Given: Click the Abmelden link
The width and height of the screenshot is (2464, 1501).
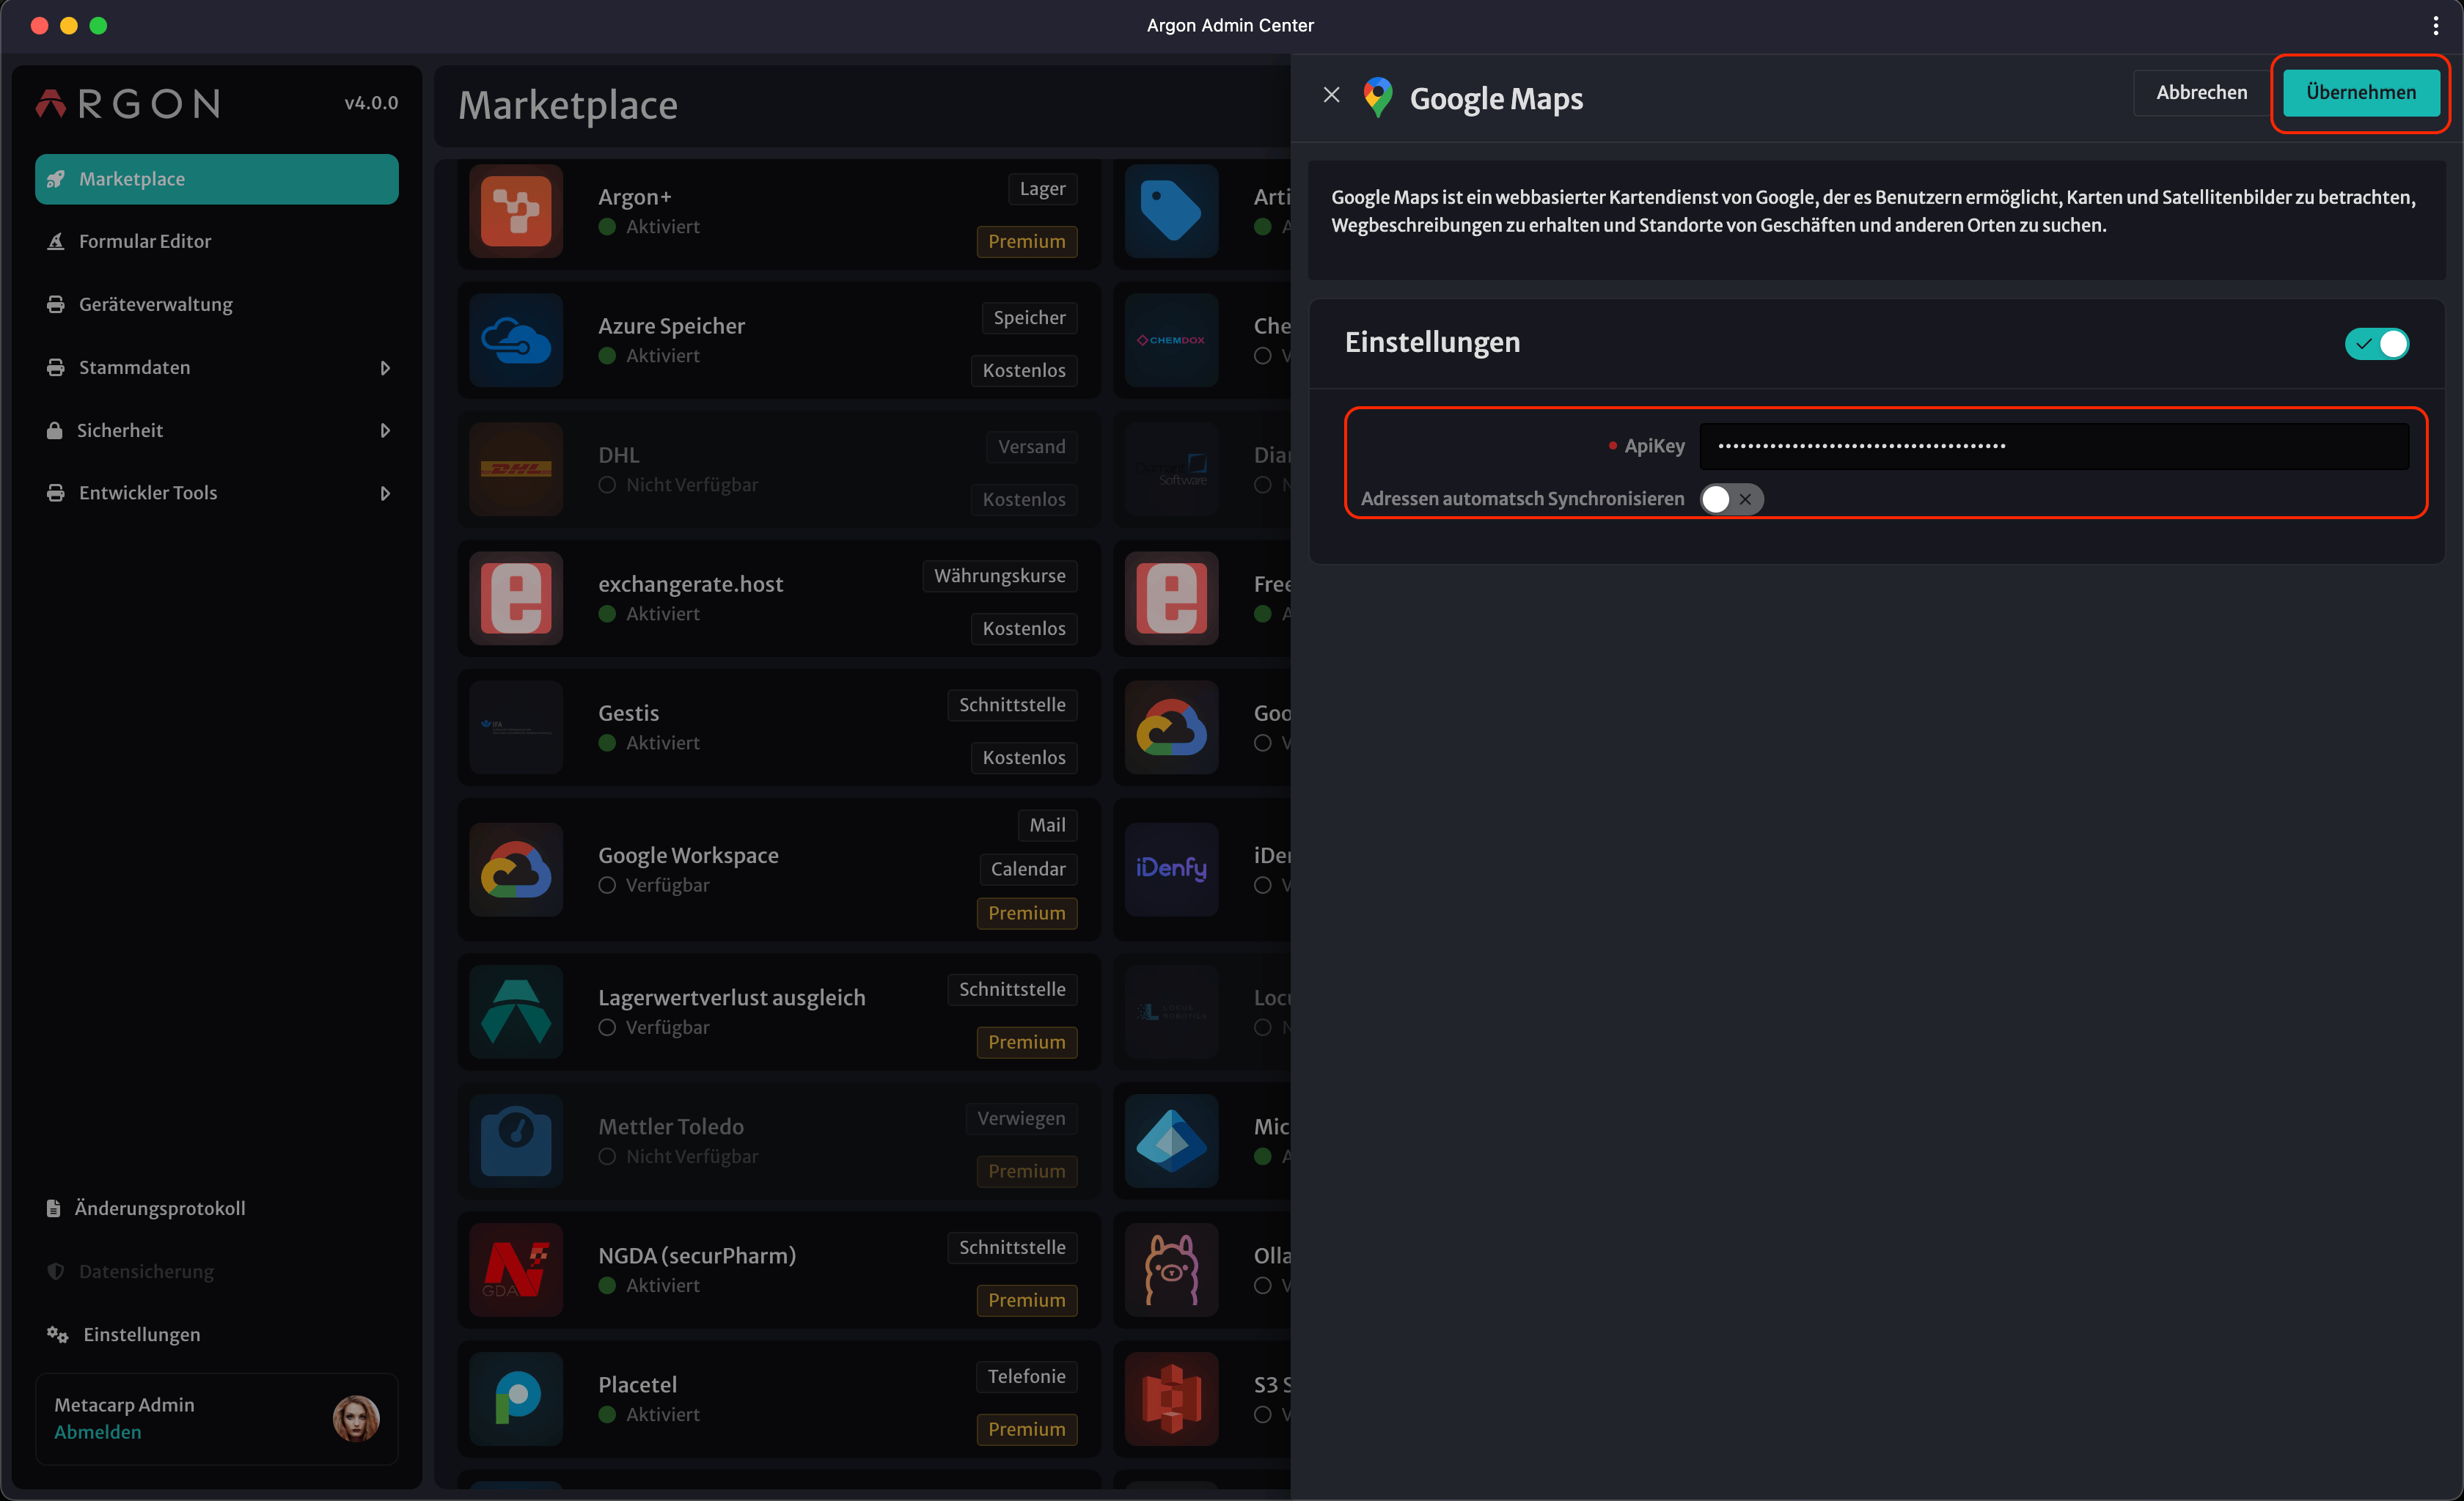Looking at the screenshot, I should coord(98,1432).
